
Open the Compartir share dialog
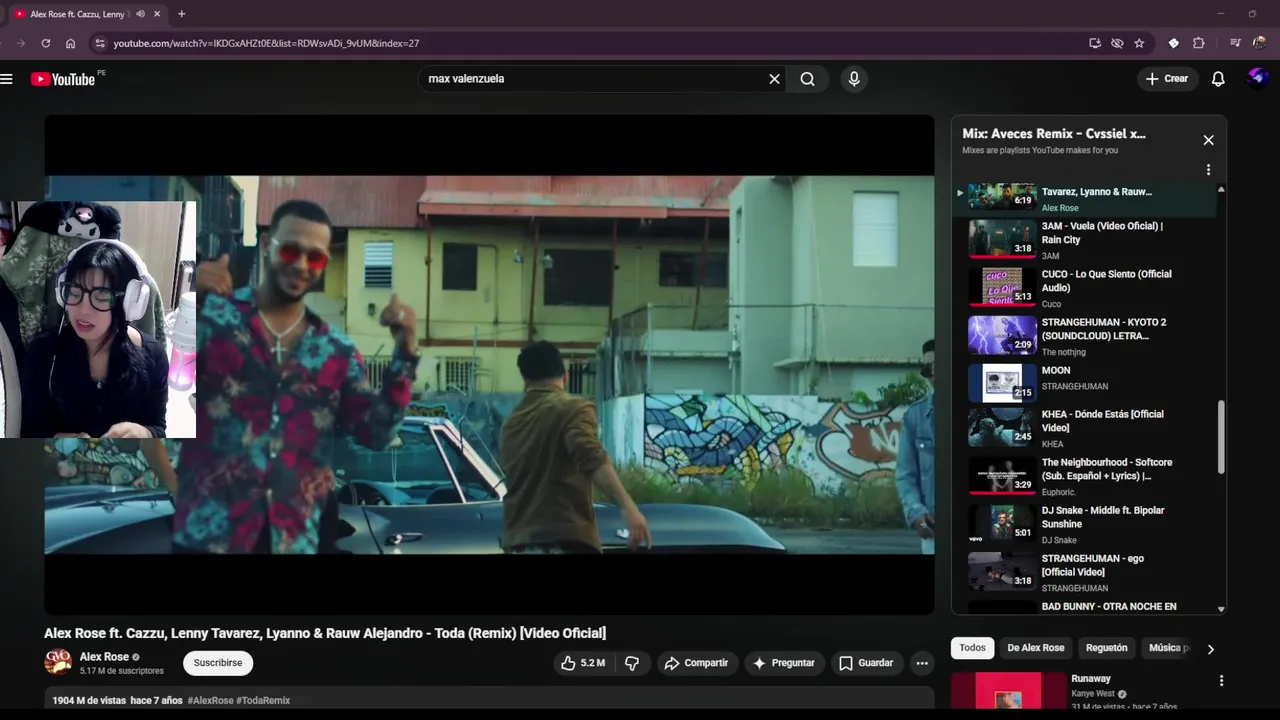click(697, 663)
